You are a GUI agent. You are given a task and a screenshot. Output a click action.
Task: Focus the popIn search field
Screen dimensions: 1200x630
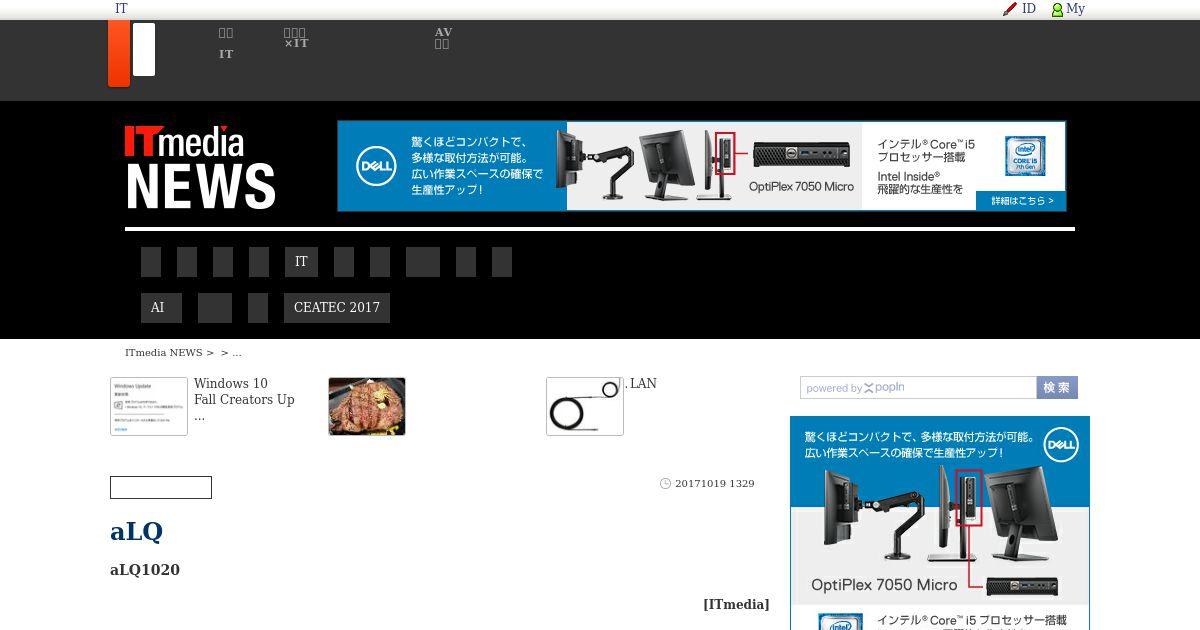[918, 388]
